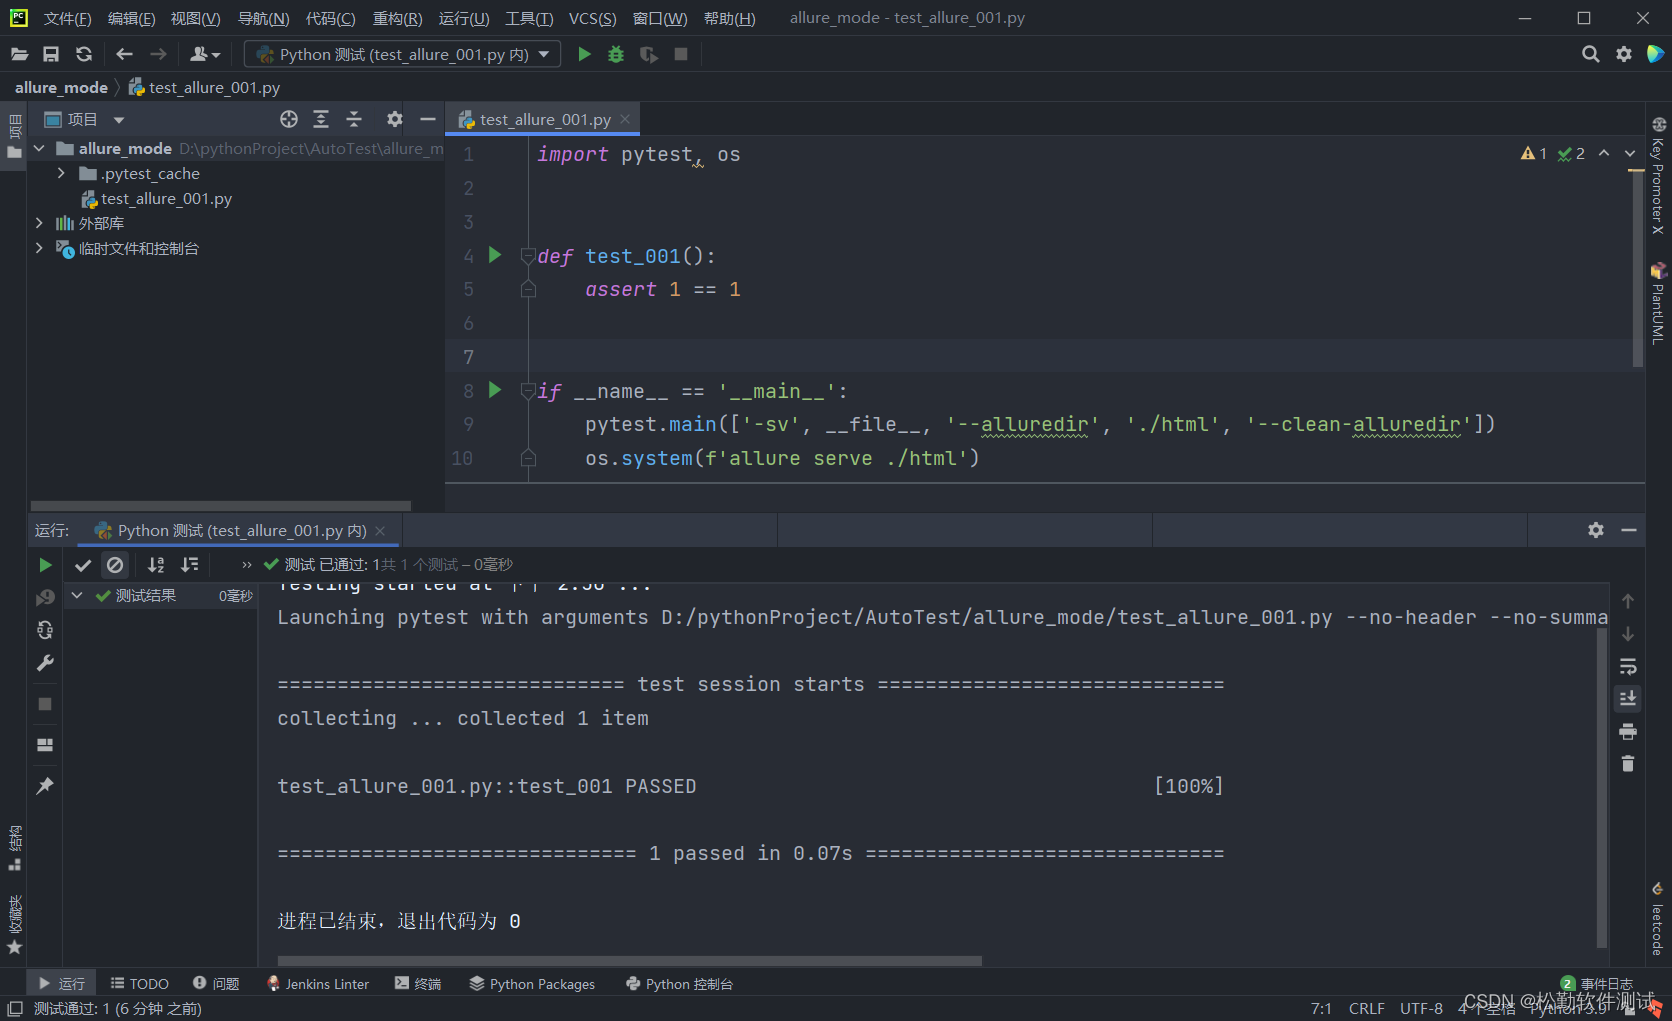Viewport: 1672px width, 1021px height.
Task: Pin the run tab with pin icon
Action: (x=45, y=786)
